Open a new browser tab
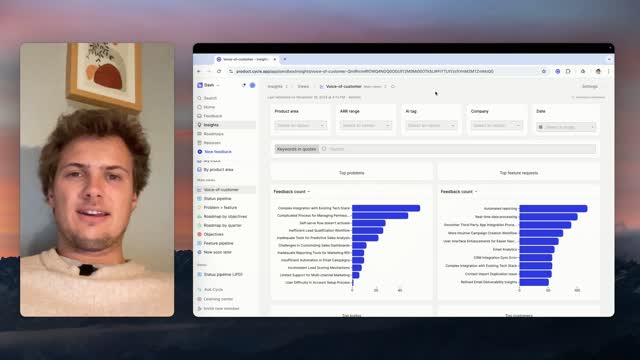640x360 pixels. tap(285, 60)
